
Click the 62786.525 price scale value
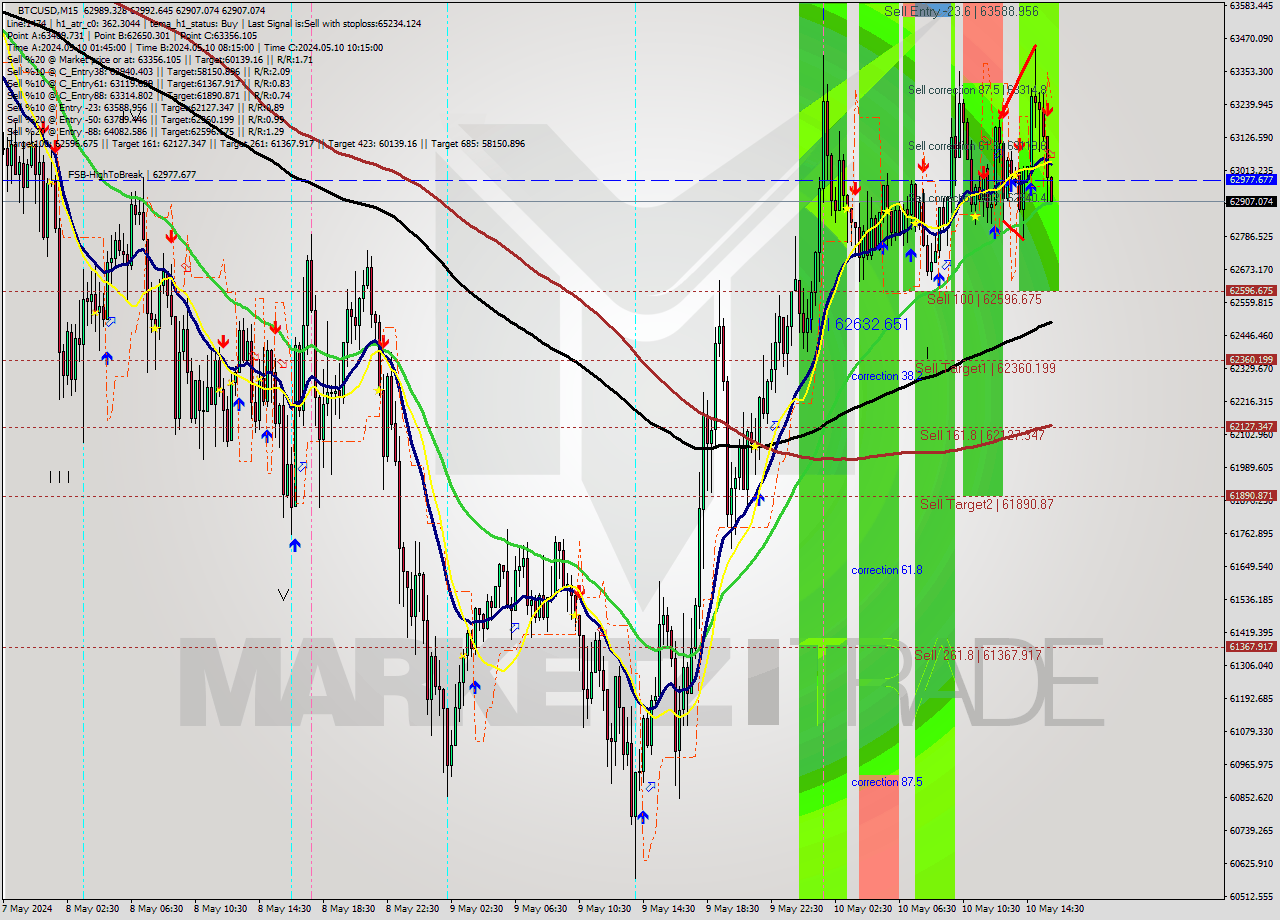coord(1251,236)
